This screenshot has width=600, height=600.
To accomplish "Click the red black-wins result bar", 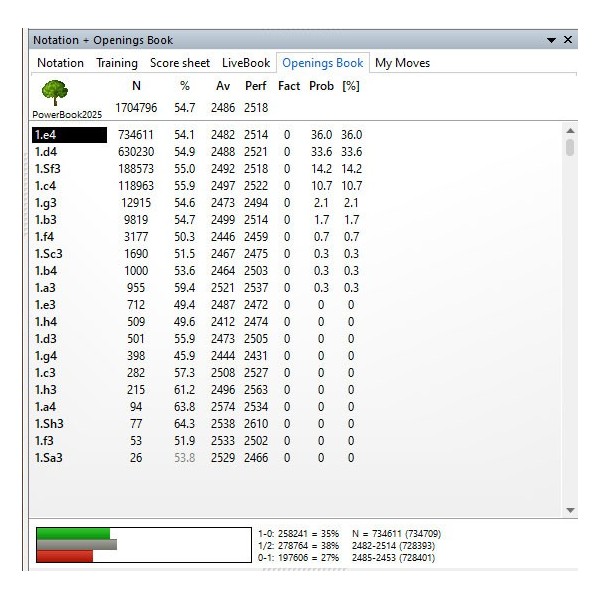I will point(65,556).
